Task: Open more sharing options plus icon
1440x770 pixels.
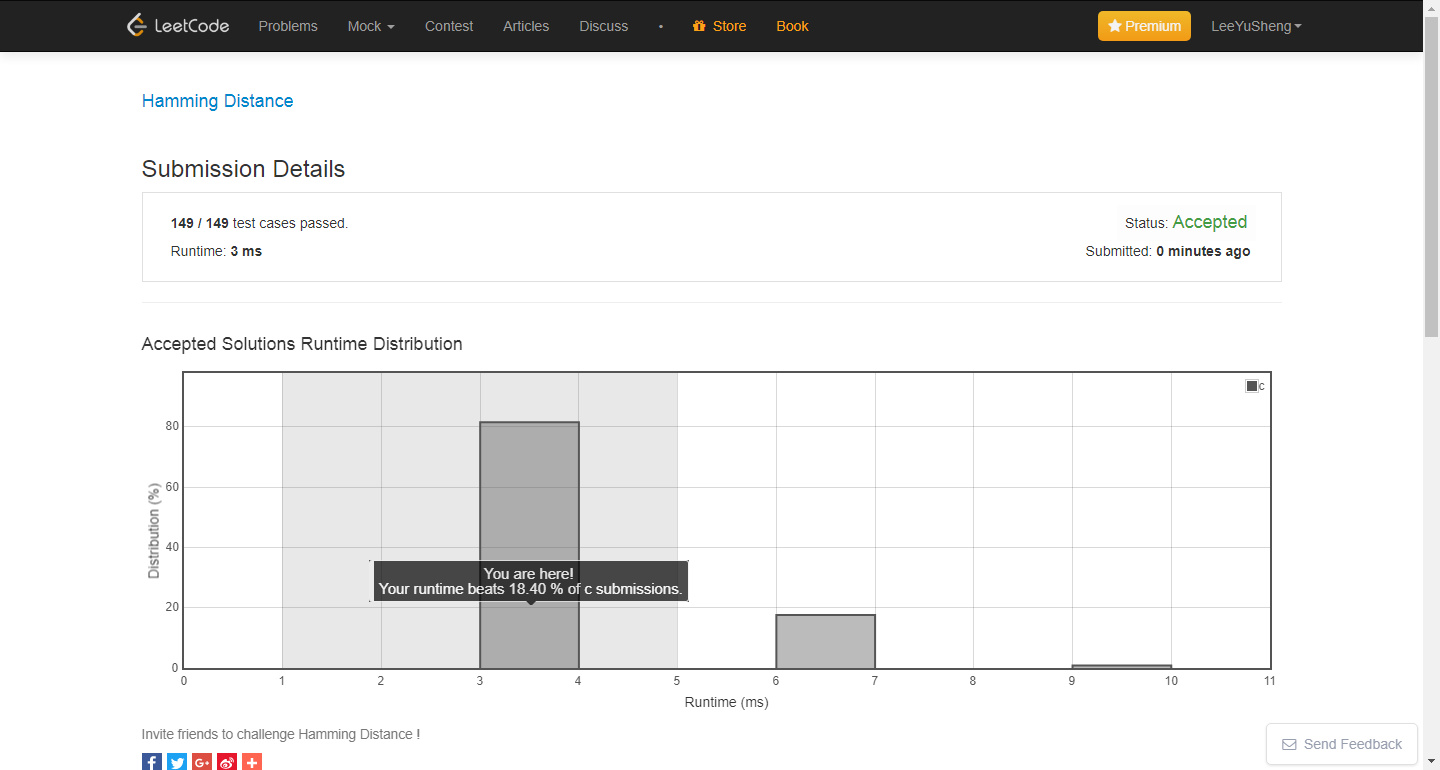Action: pos(252,762)
